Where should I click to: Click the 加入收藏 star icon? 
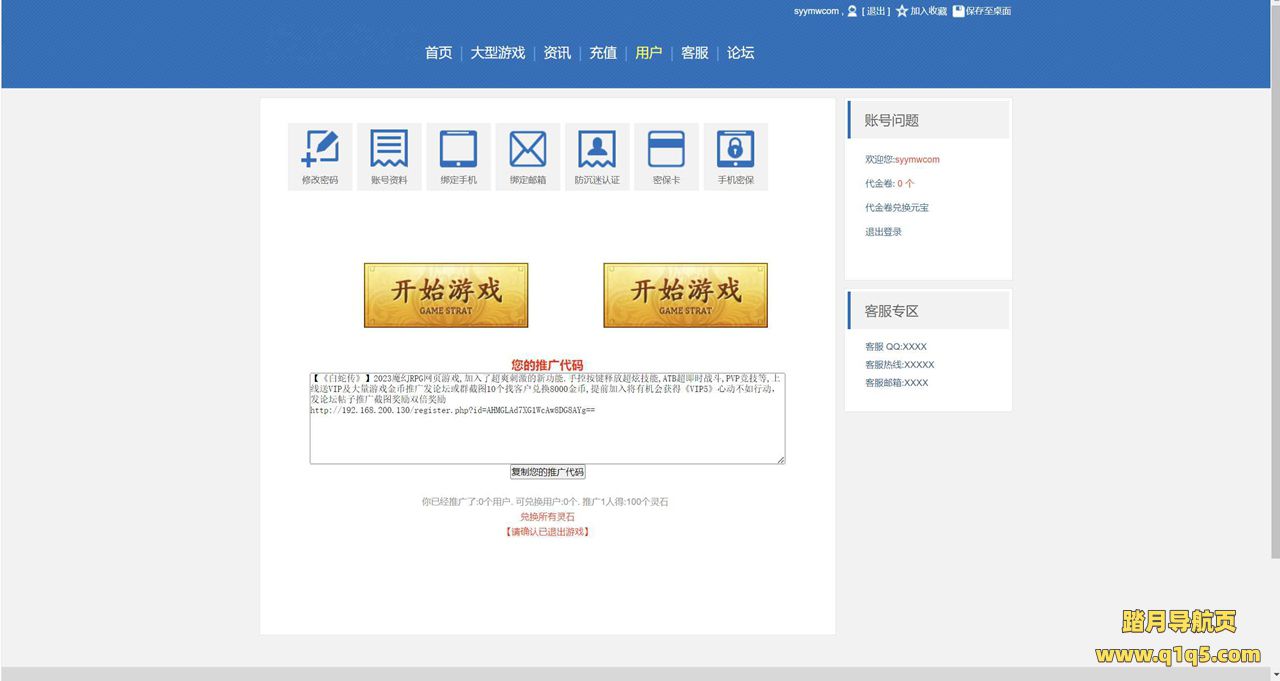point(902,11)
